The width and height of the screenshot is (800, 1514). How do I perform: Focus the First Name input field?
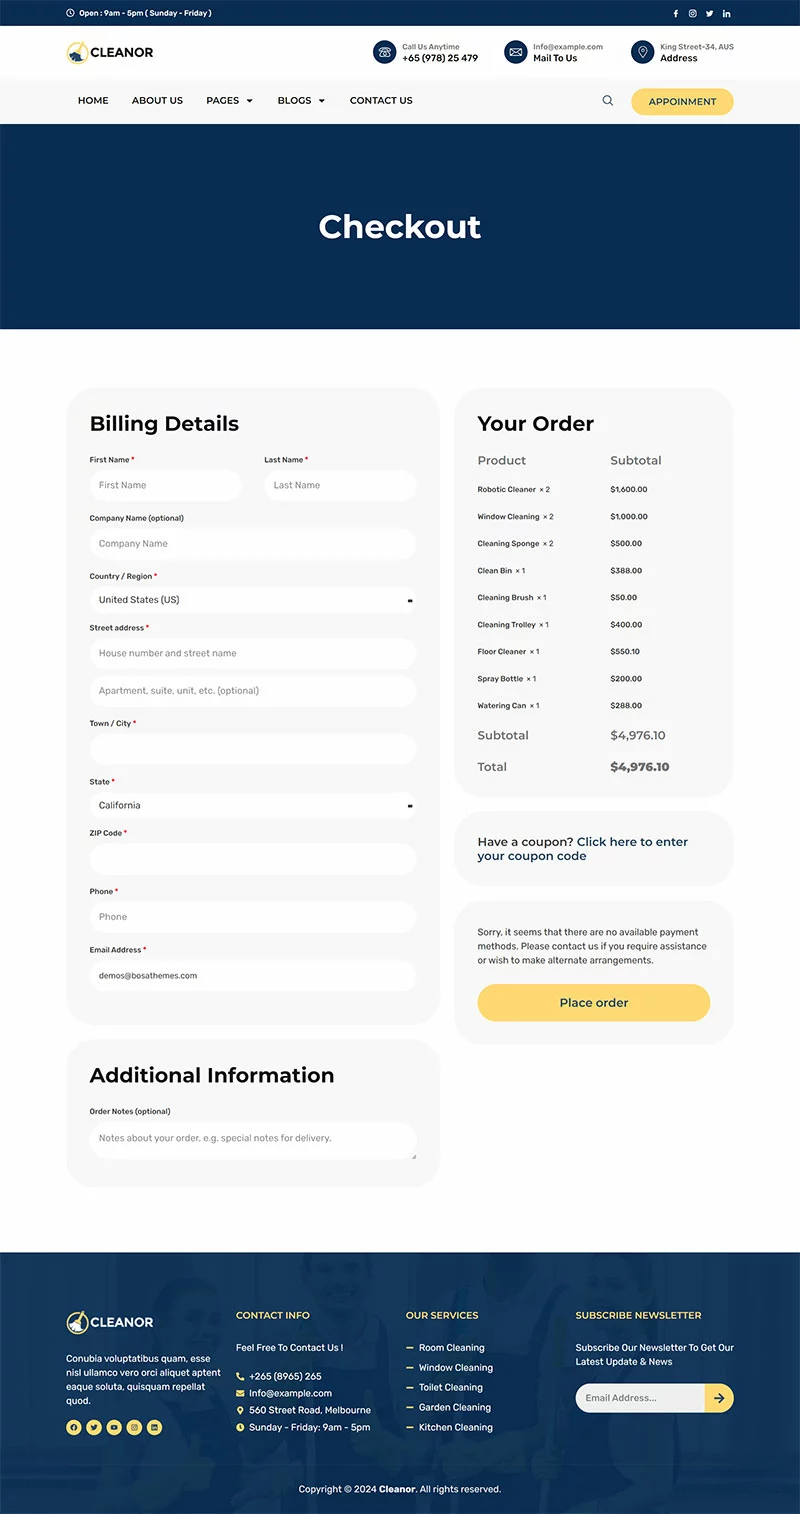pyautogui.click(x=165, y=486)
